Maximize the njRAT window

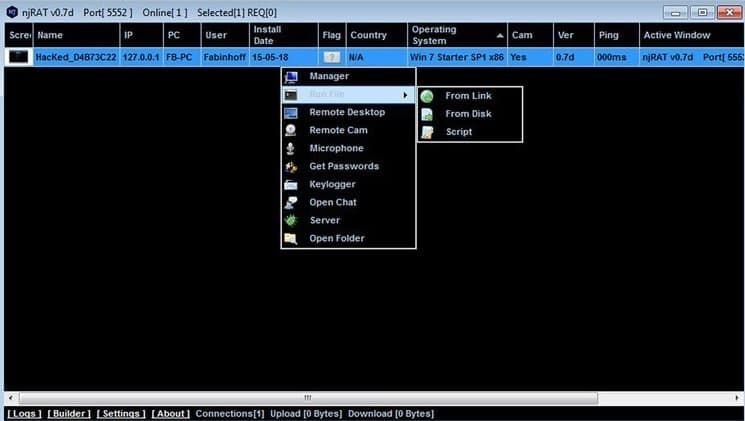click(x=702, y=12)
